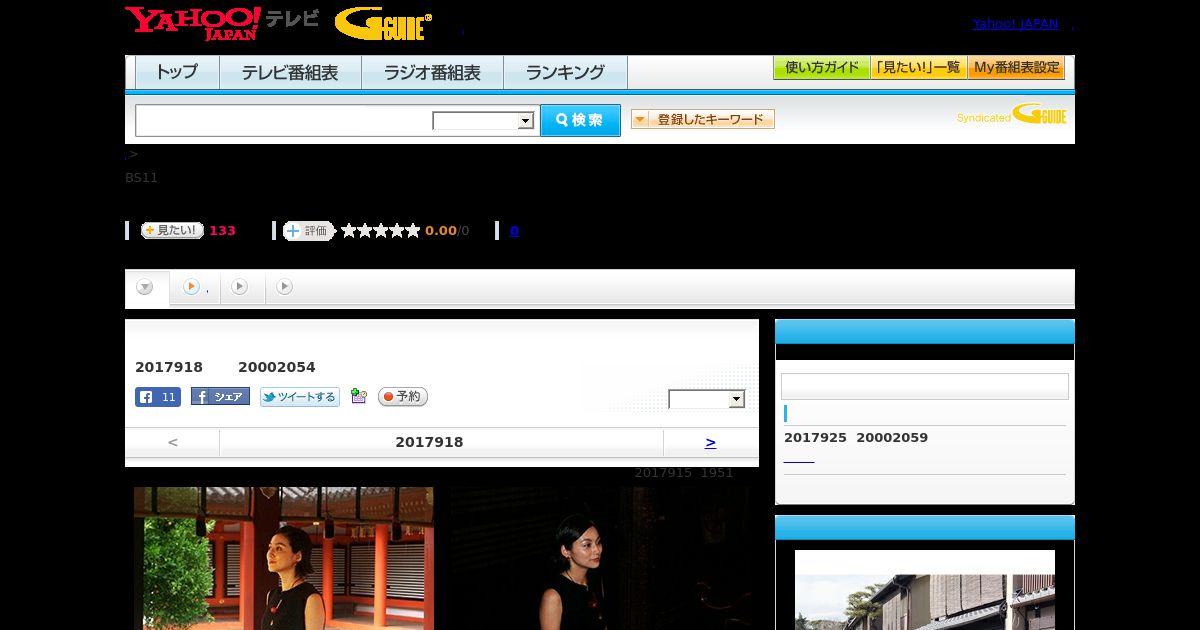Open the red shrine gate photo
The image size is (1200, 630).
point(284,558)
